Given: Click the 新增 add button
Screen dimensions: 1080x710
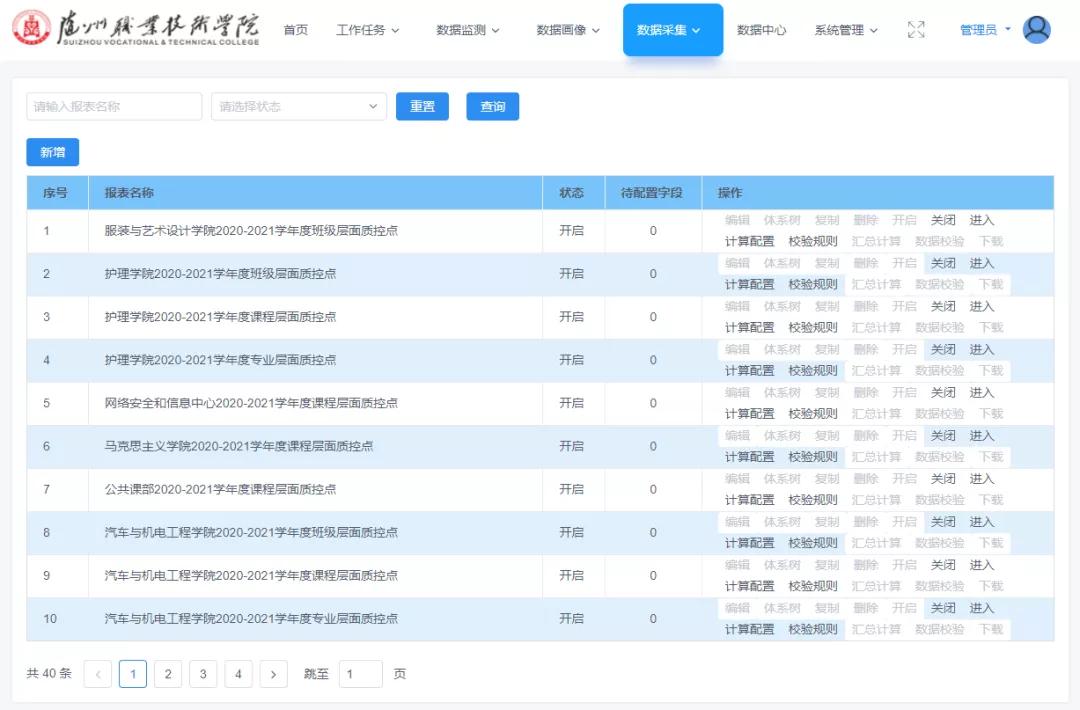Looking at the screenshot, I should (x=52, y=152).
